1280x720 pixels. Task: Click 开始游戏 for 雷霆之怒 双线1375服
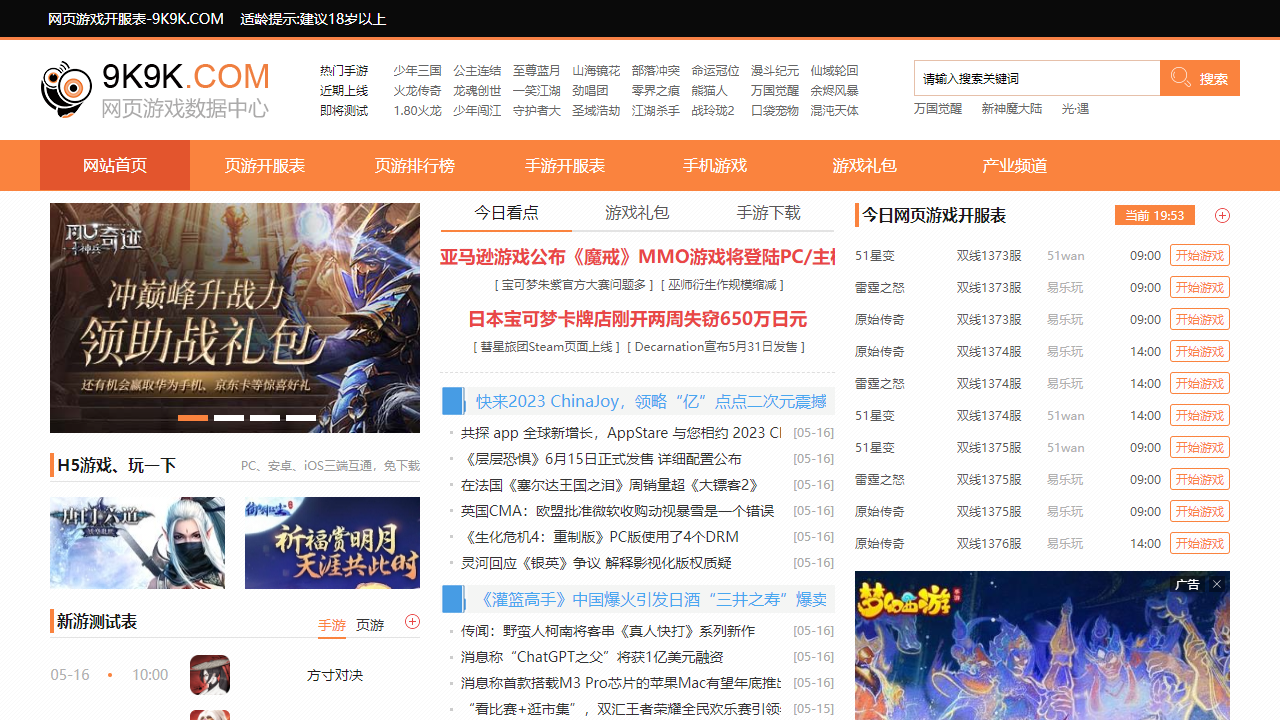pos(1200,479)
